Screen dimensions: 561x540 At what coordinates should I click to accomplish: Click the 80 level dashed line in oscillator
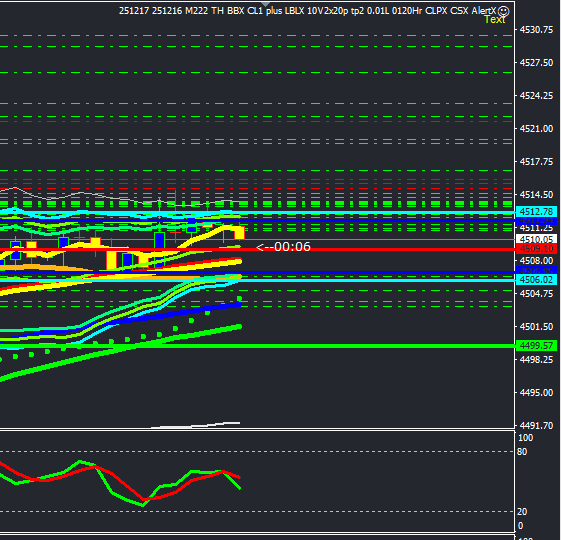click(x=257, y=452)
